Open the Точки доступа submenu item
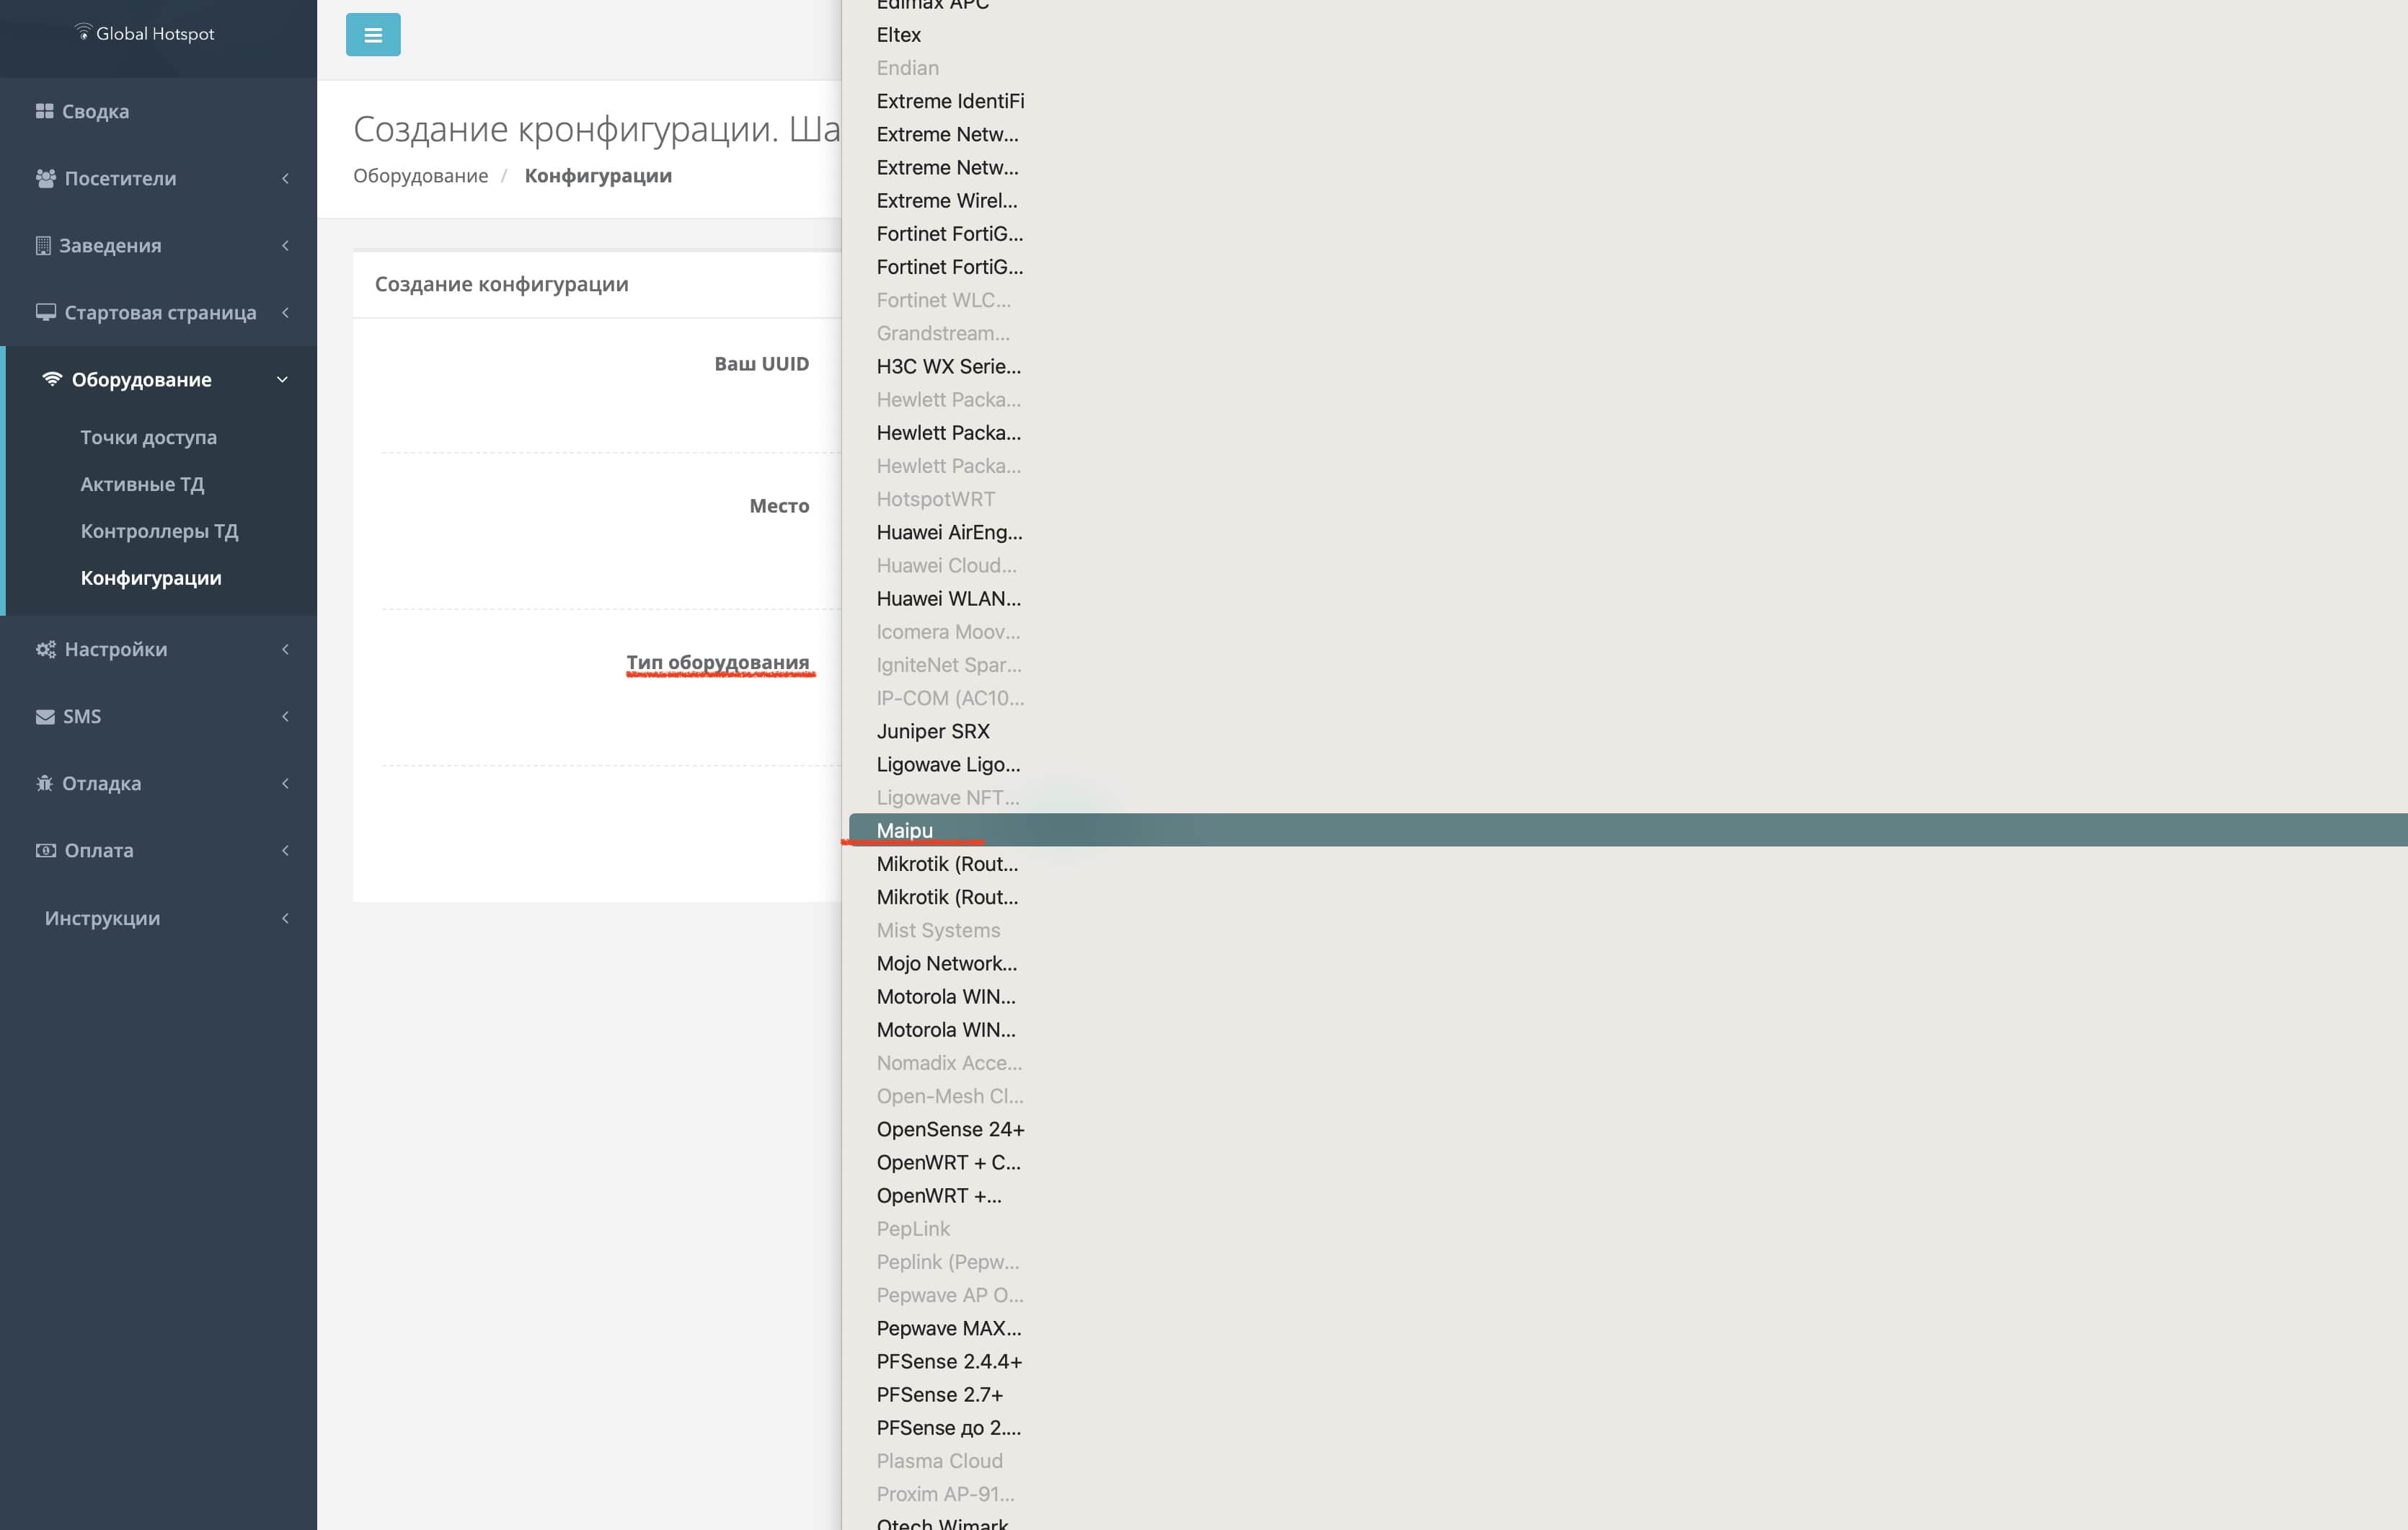This screenshot has width=2408, height=1530. click(x=149, y=437)
